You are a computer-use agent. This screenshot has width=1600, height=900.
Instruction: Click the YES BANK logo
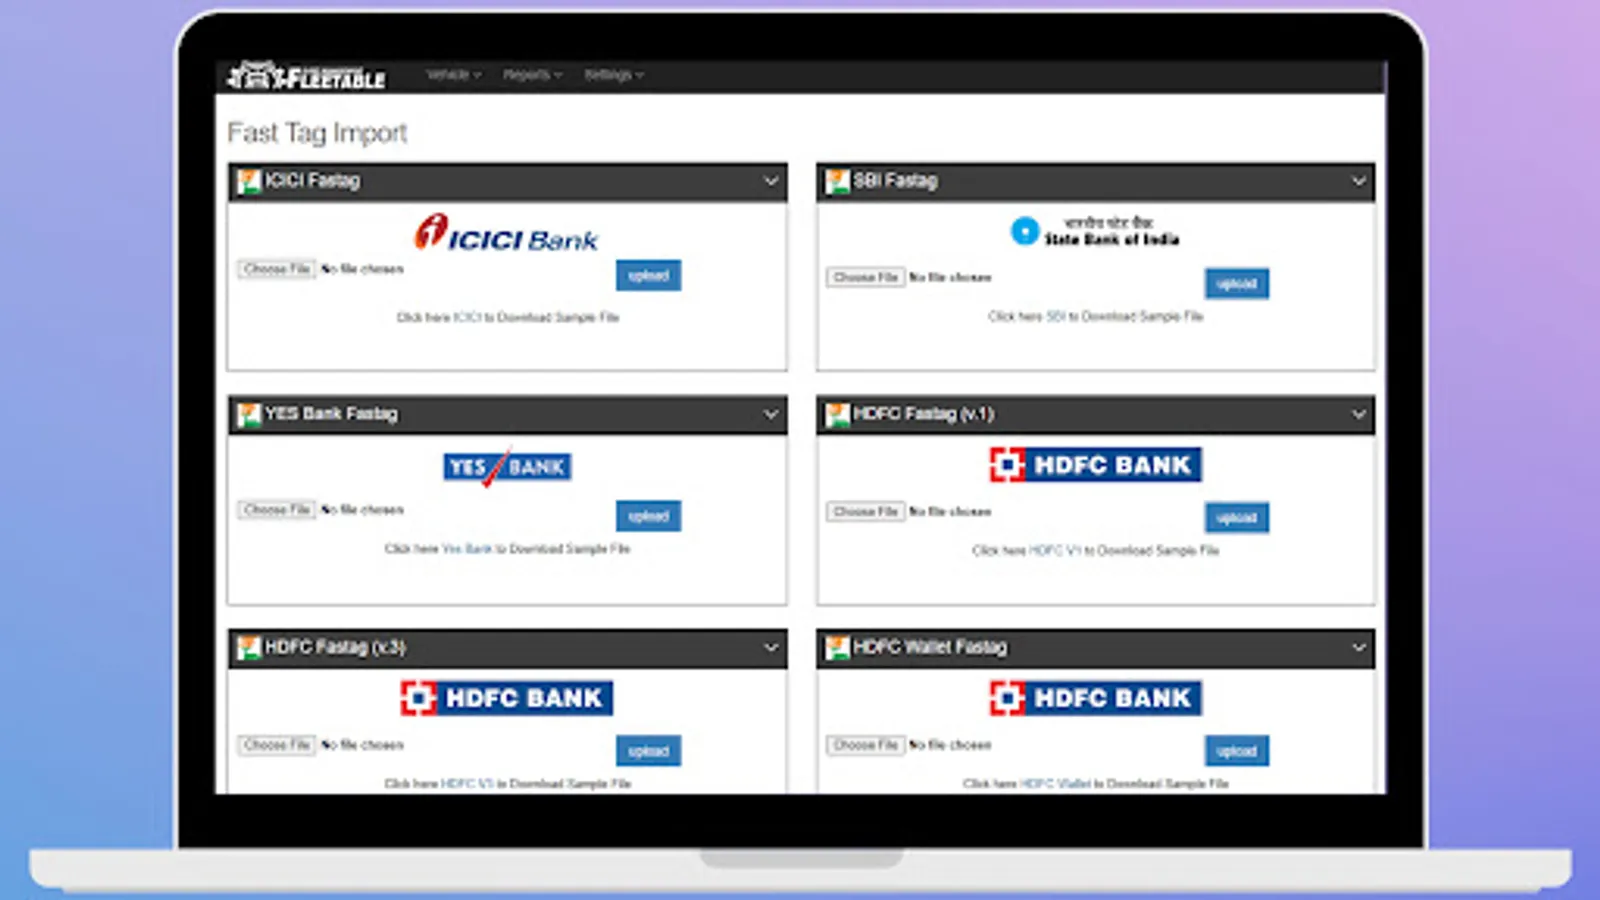pyautogui.click(x=507, y=467)
